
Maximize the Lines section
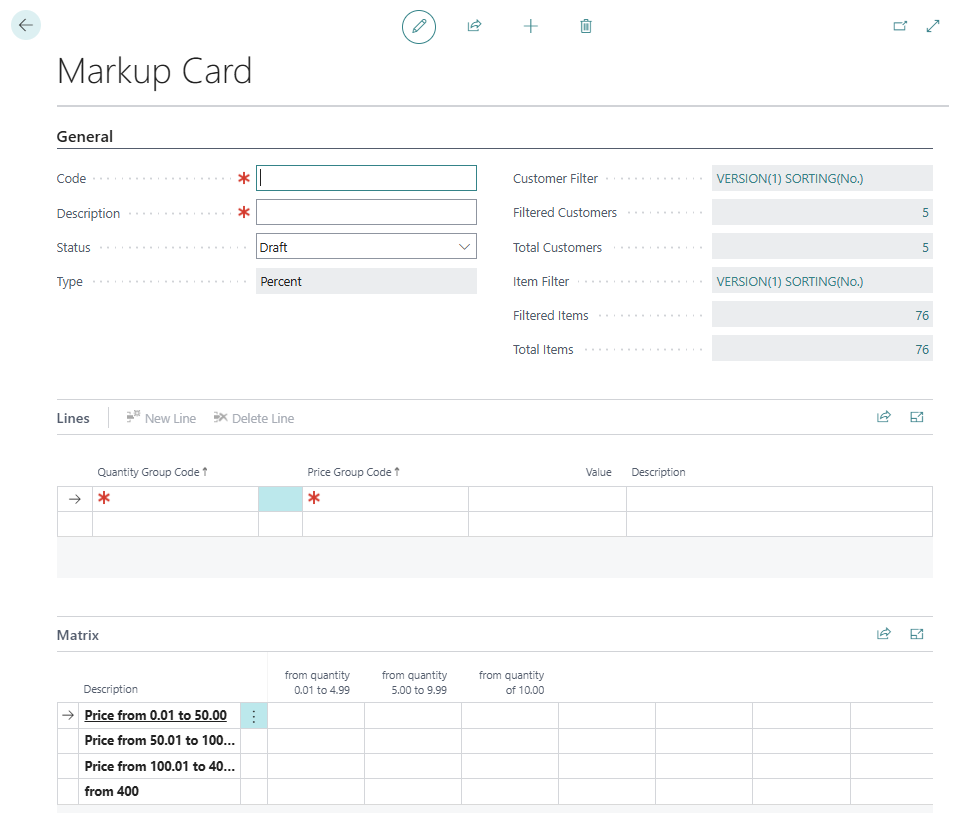[x=917, y=418]
